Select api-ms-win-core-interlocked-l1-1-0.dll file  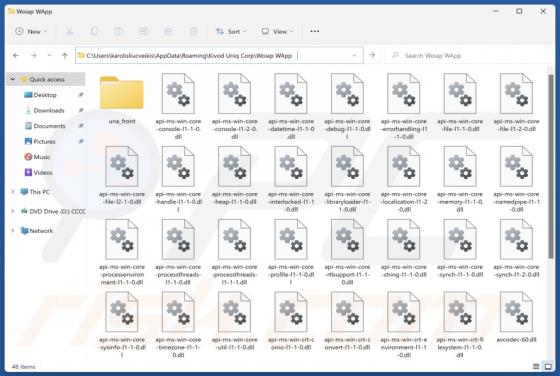click(291, 179)
